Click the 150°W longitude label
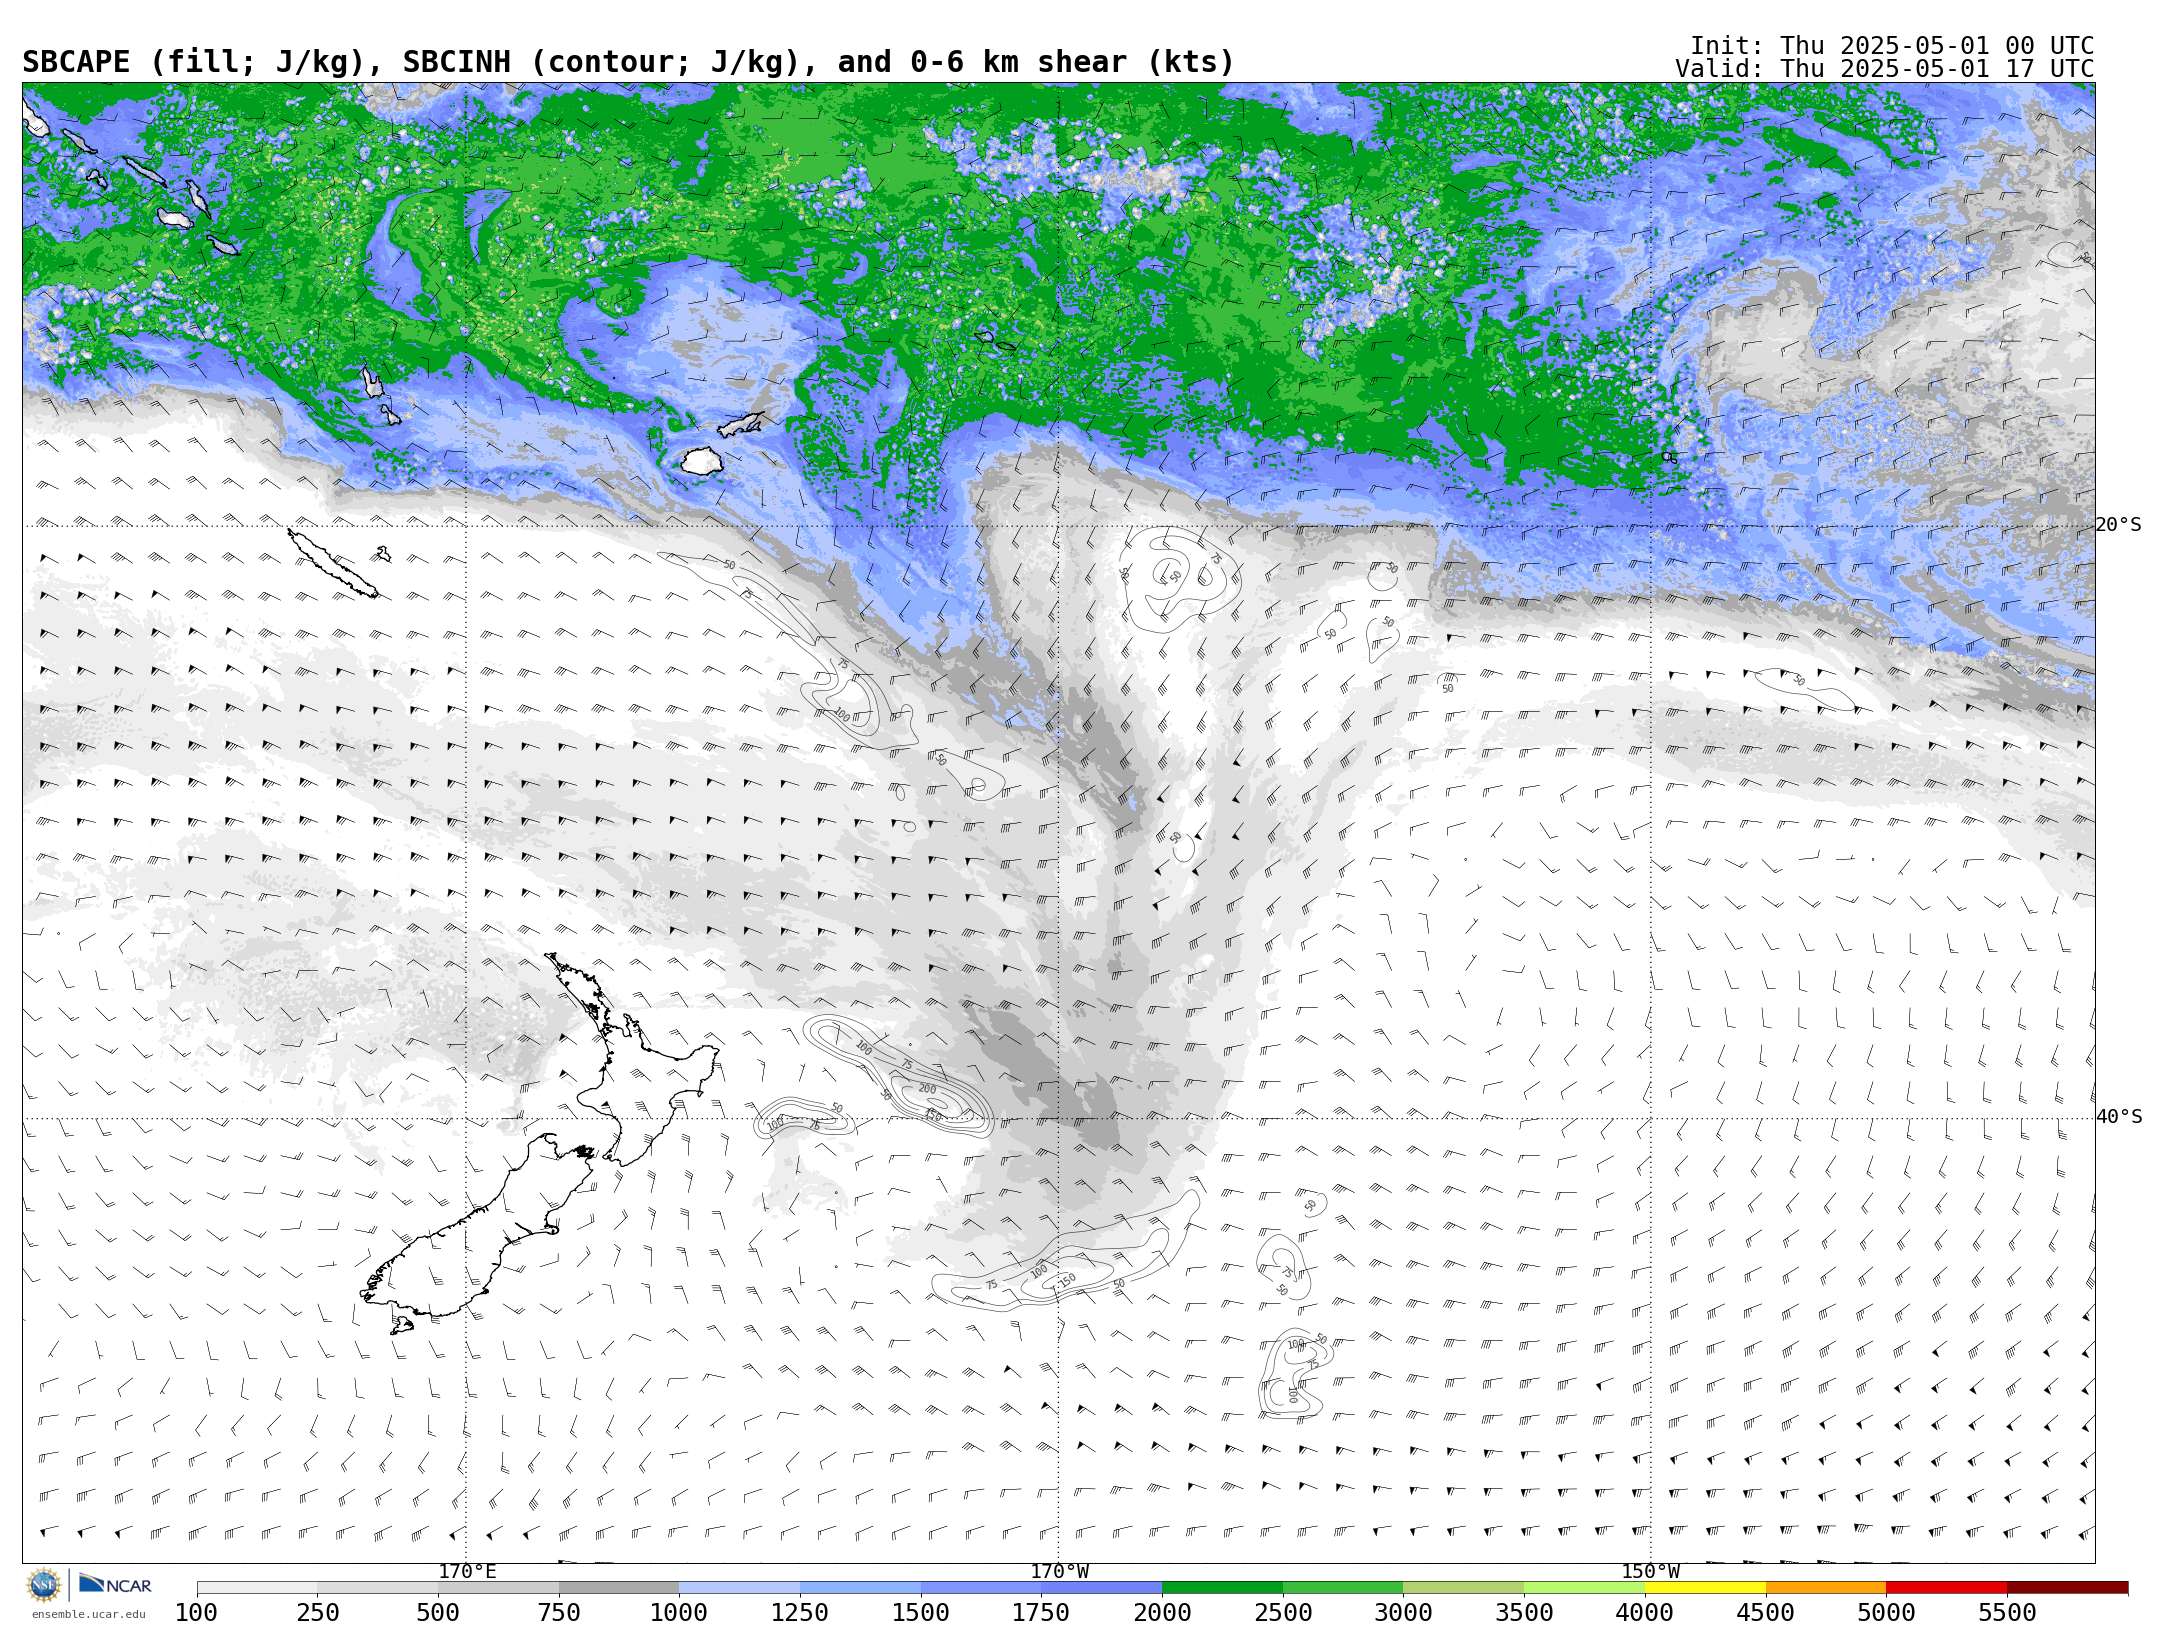Image resolution: width=2160 pixels, height=1626 pixels. click(x=1651, y=1571)
